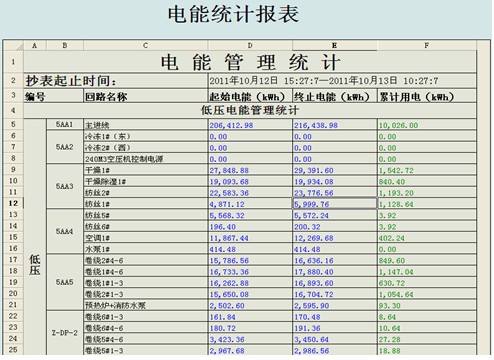The width and height of the screenshot is (494, 360).
Task: Click the date range cell in row 2
Action: [x=342, y=81]
